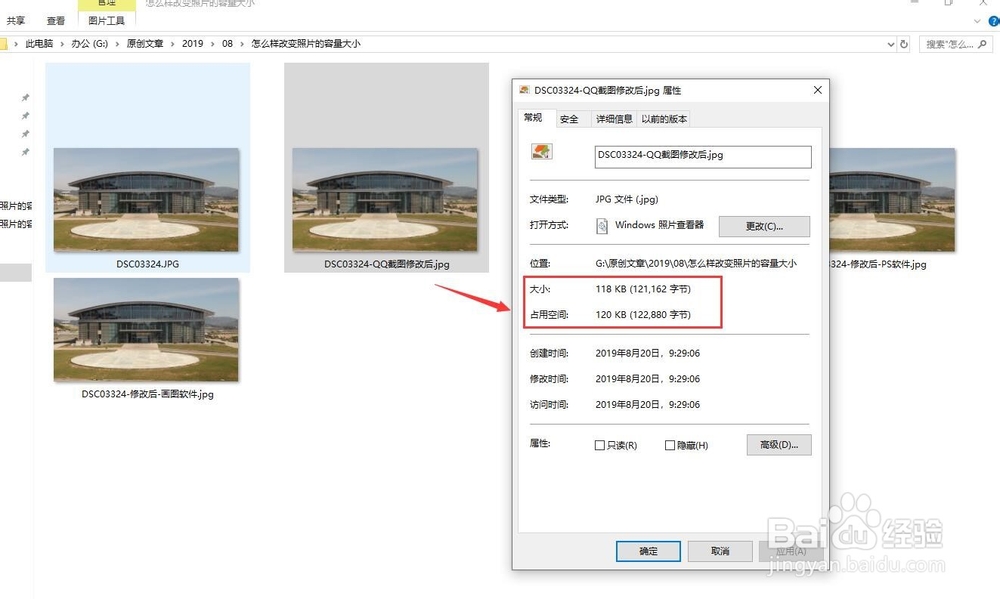Enable the 隐藏(H) hidden checkbox

[670, 444]
